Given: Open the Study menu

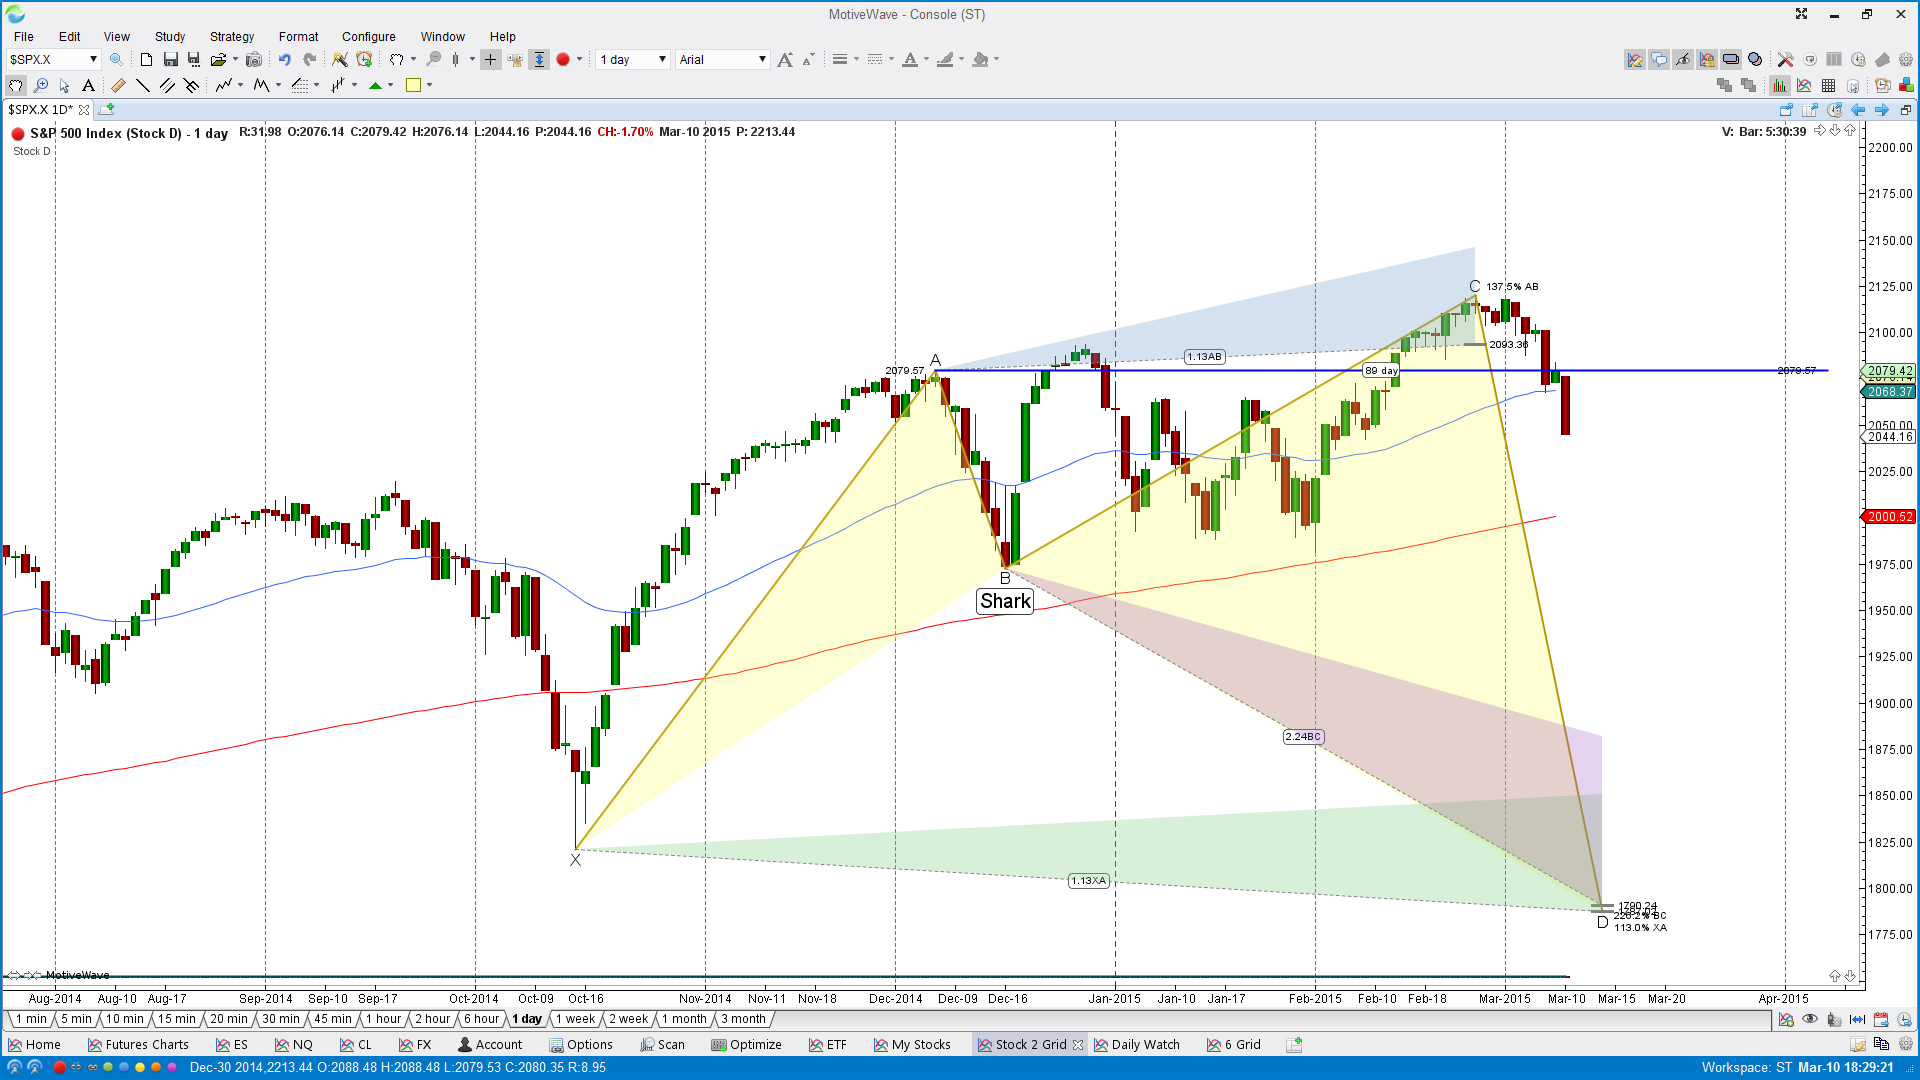Looking at the screenshot, I should coord(170,37).
